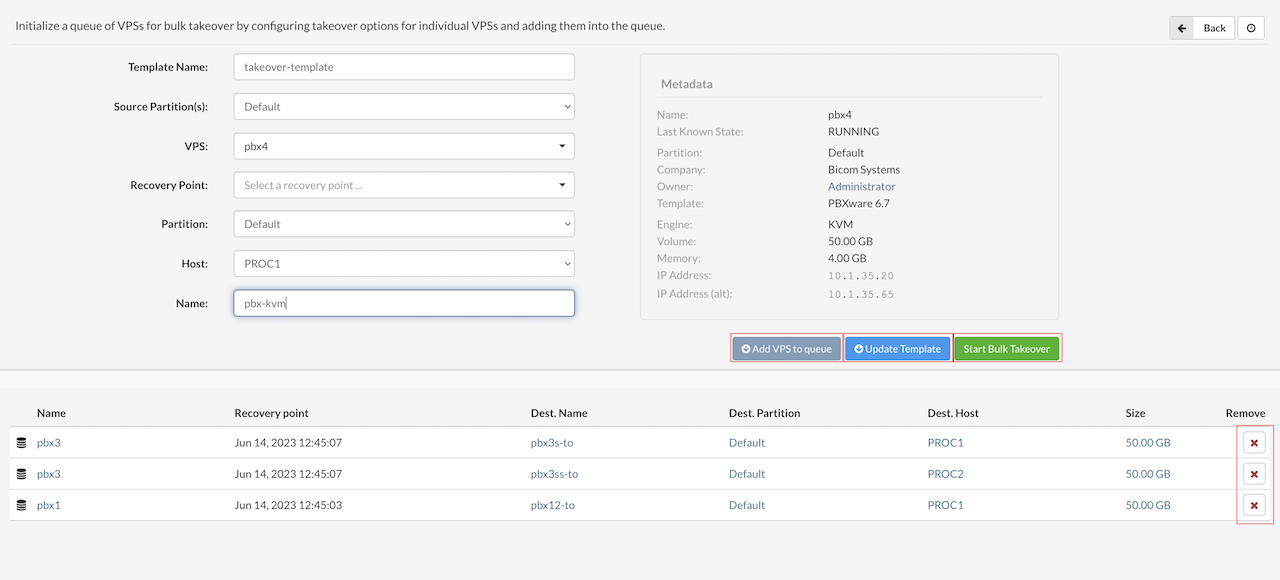
Task: Focus the Name field containing pbx-kvm
Action: coord(404,303)
